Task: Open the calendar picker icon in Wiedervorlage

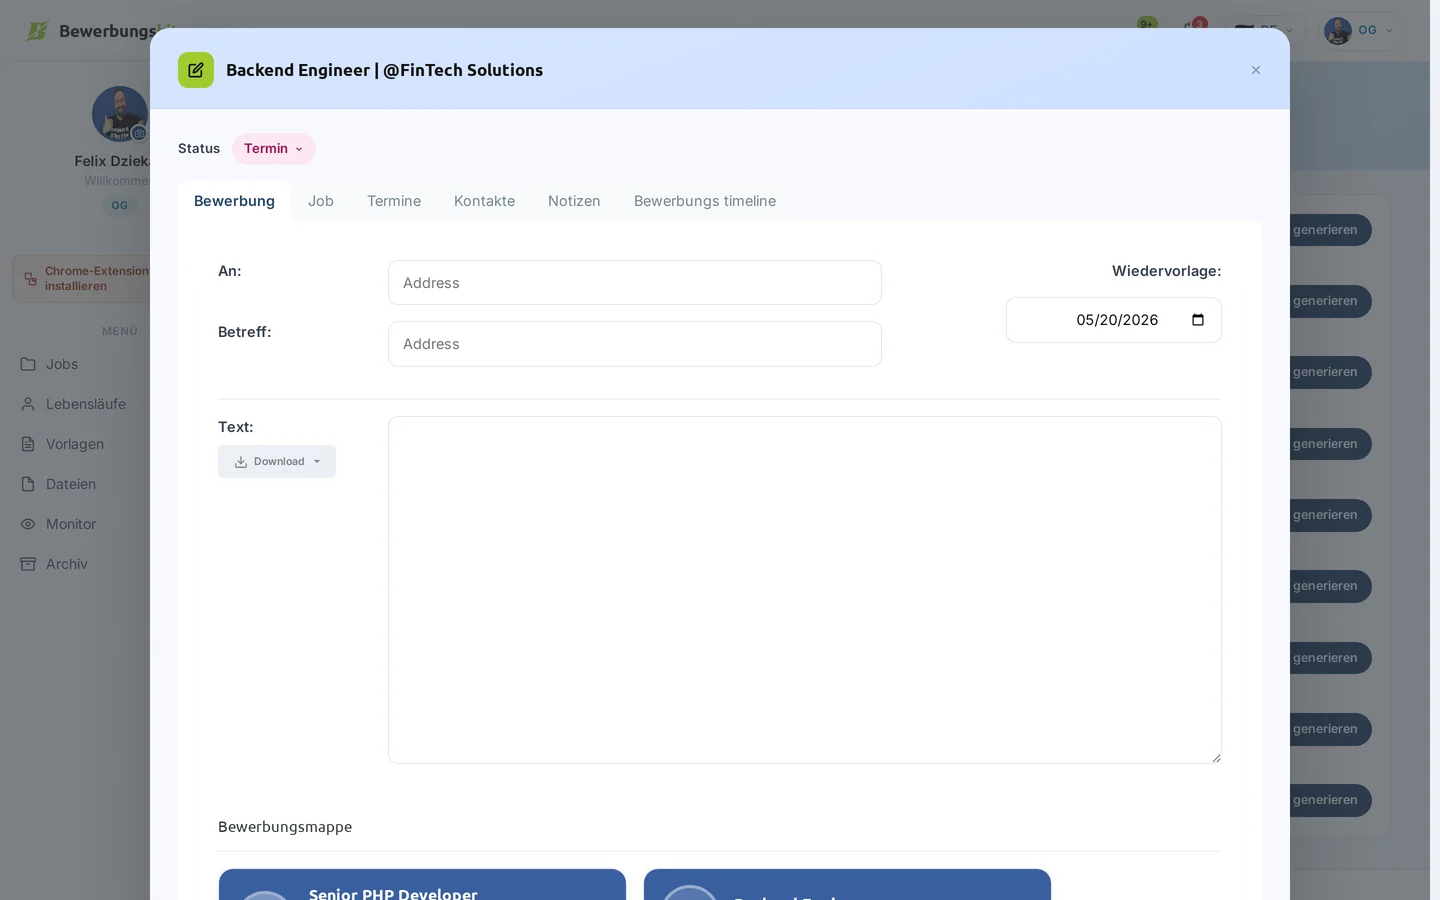Action: pos(1198,320)
